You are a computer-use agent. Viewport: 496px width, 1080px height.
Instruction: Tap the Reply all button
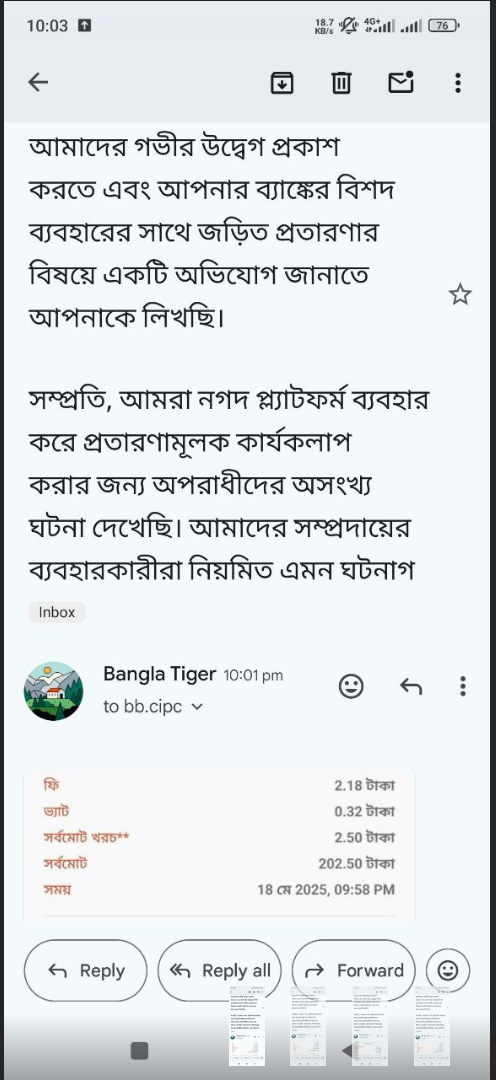tap(219, 970)
